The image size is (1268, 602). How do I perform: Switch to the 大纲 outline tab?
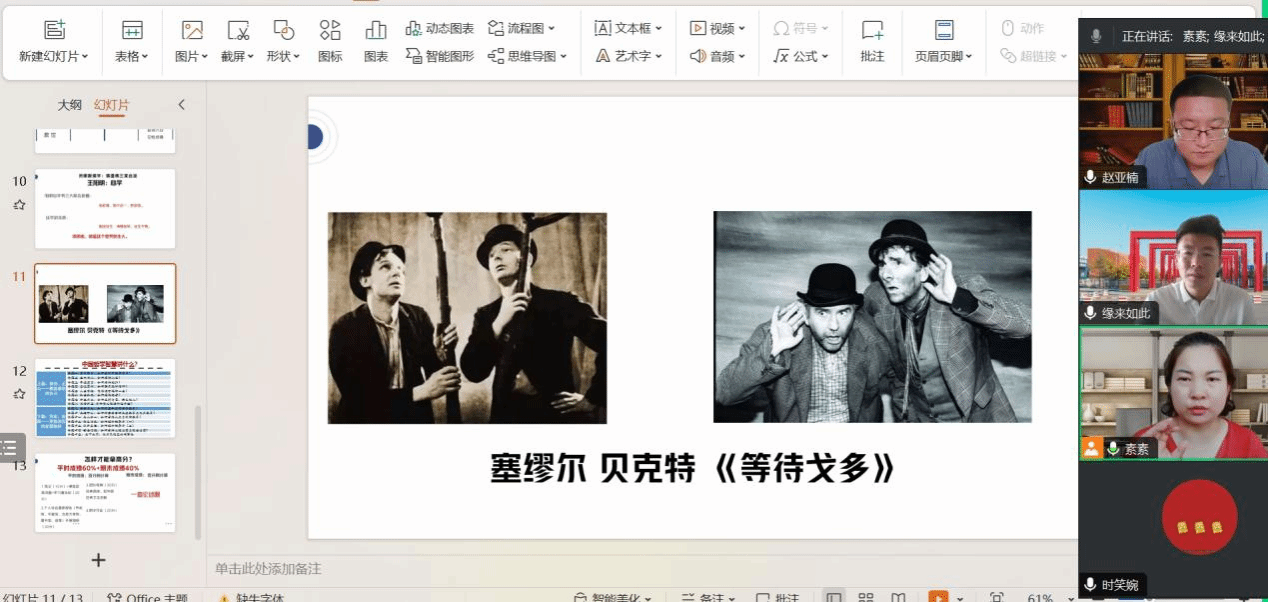point(69,105)
